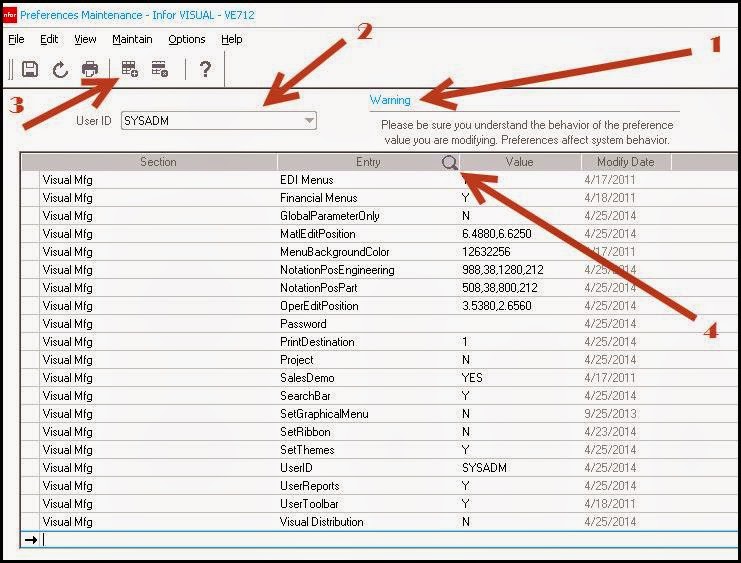Select the SetRibbon entry cell

[x=368, y=432]
